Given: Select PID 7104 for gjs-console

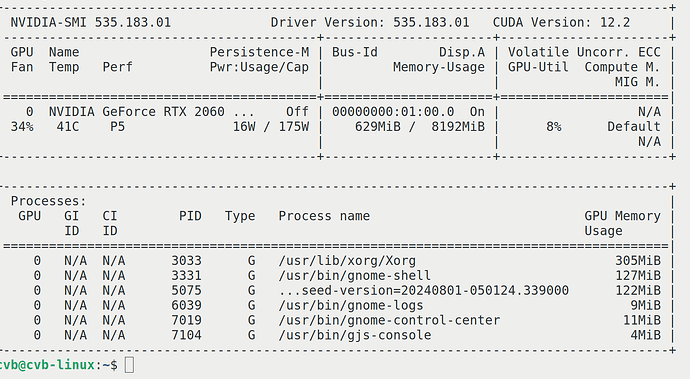Looking at the screenshot, I should (x=186, y=335).
